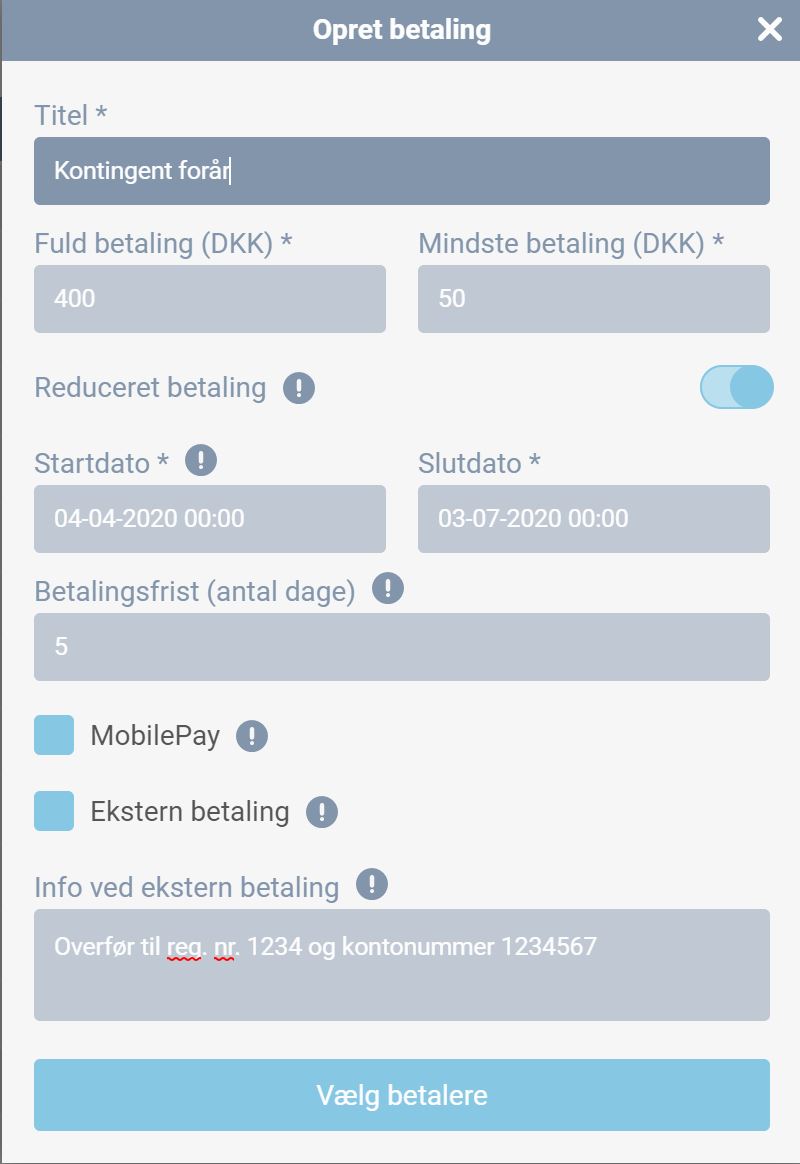
Task: Click the external payment info text area
Action: coord(402,965)
